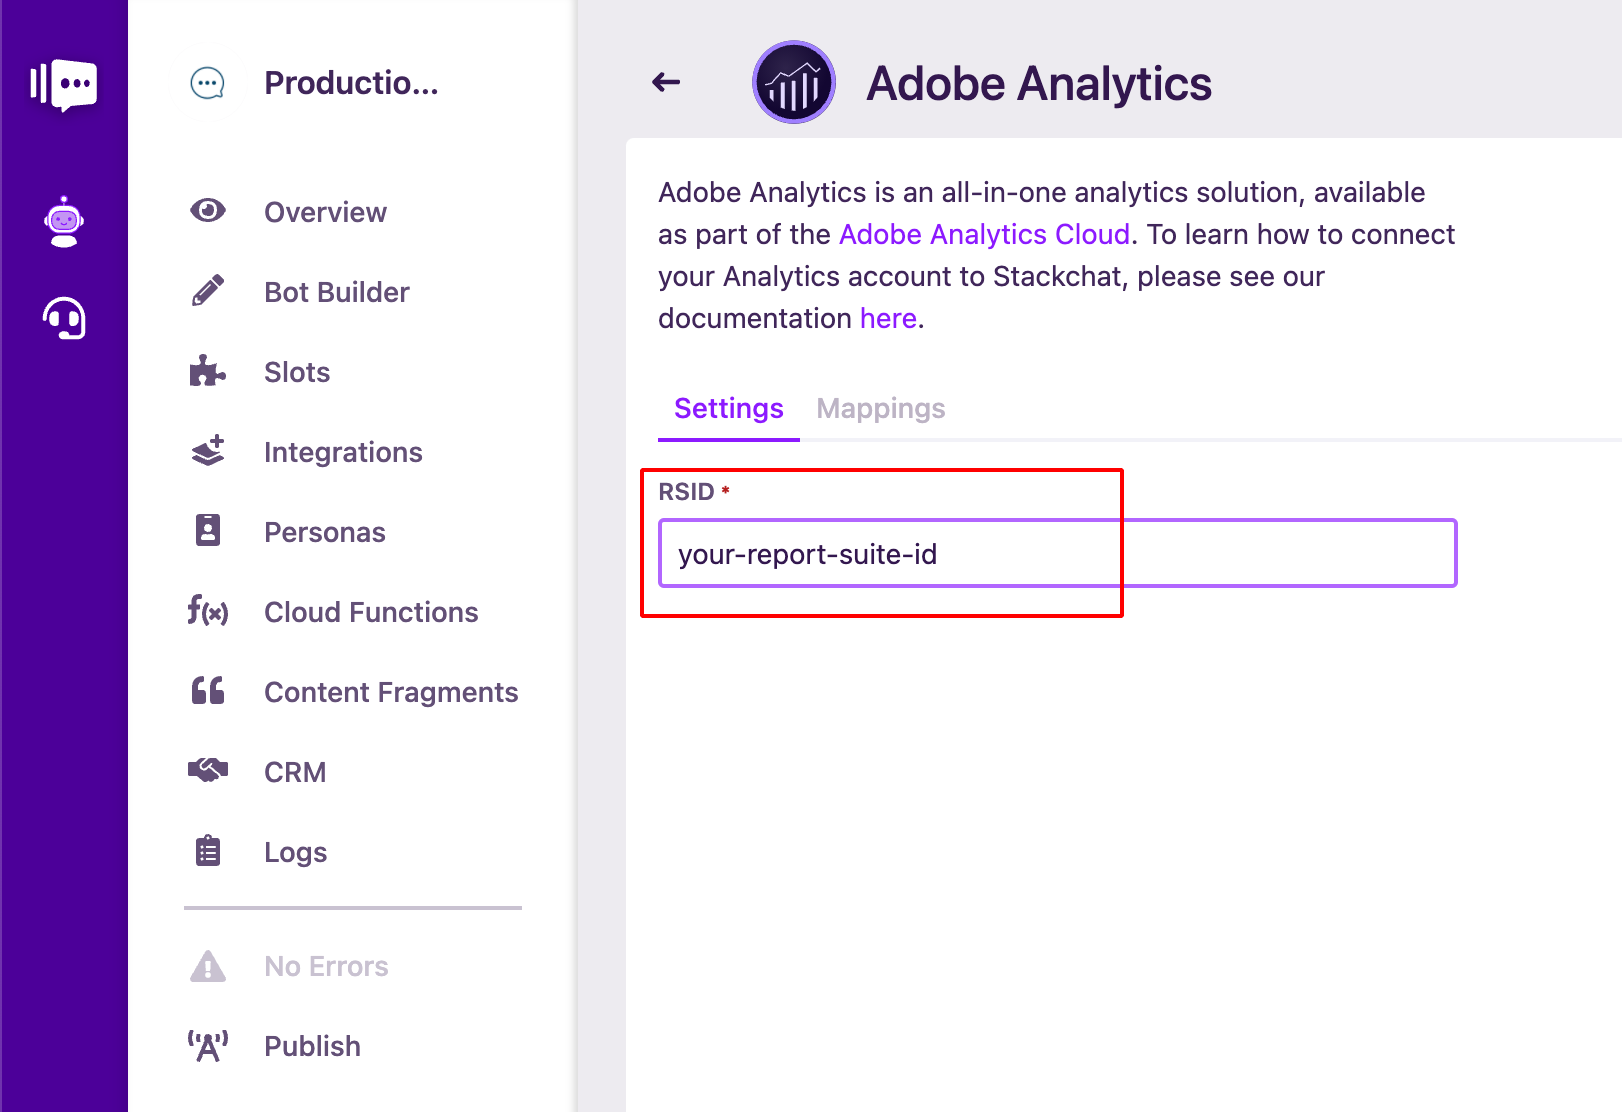Click the chat bubble icon beside Production
Image resolution: width=1622 pixels, height=1112 pixels.
[207, 83]
